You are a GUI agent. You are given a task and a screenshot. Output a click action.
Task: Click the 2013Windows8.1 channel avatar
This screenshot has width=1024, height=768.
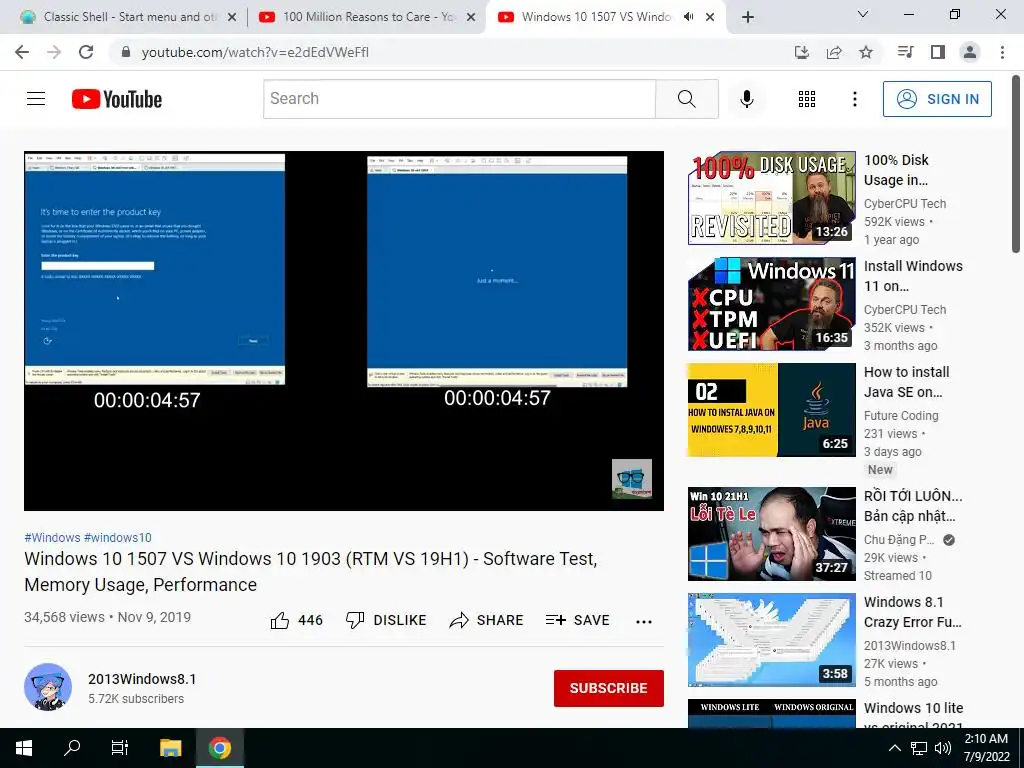tap(48, 687)
